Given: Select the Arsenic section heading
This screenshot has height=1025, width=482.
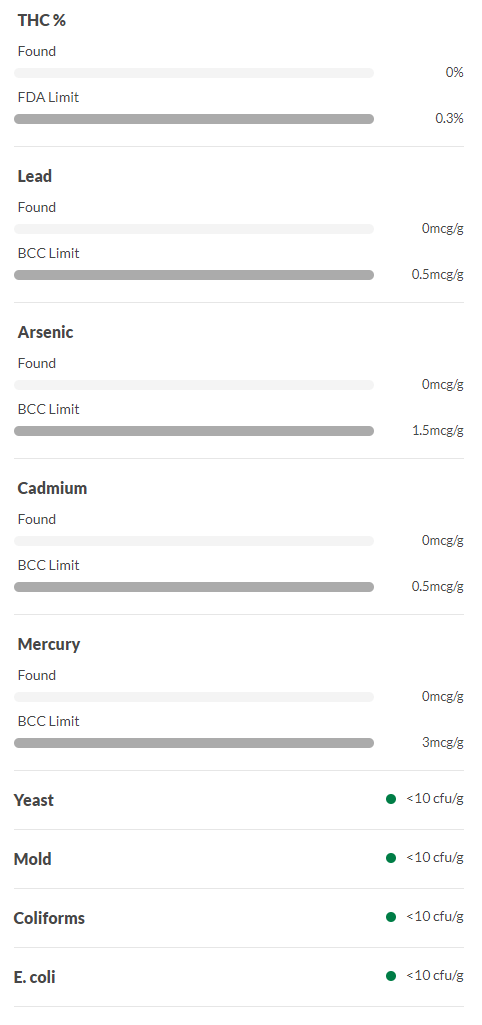Looking at the screenshot, I should click(45, 332).
